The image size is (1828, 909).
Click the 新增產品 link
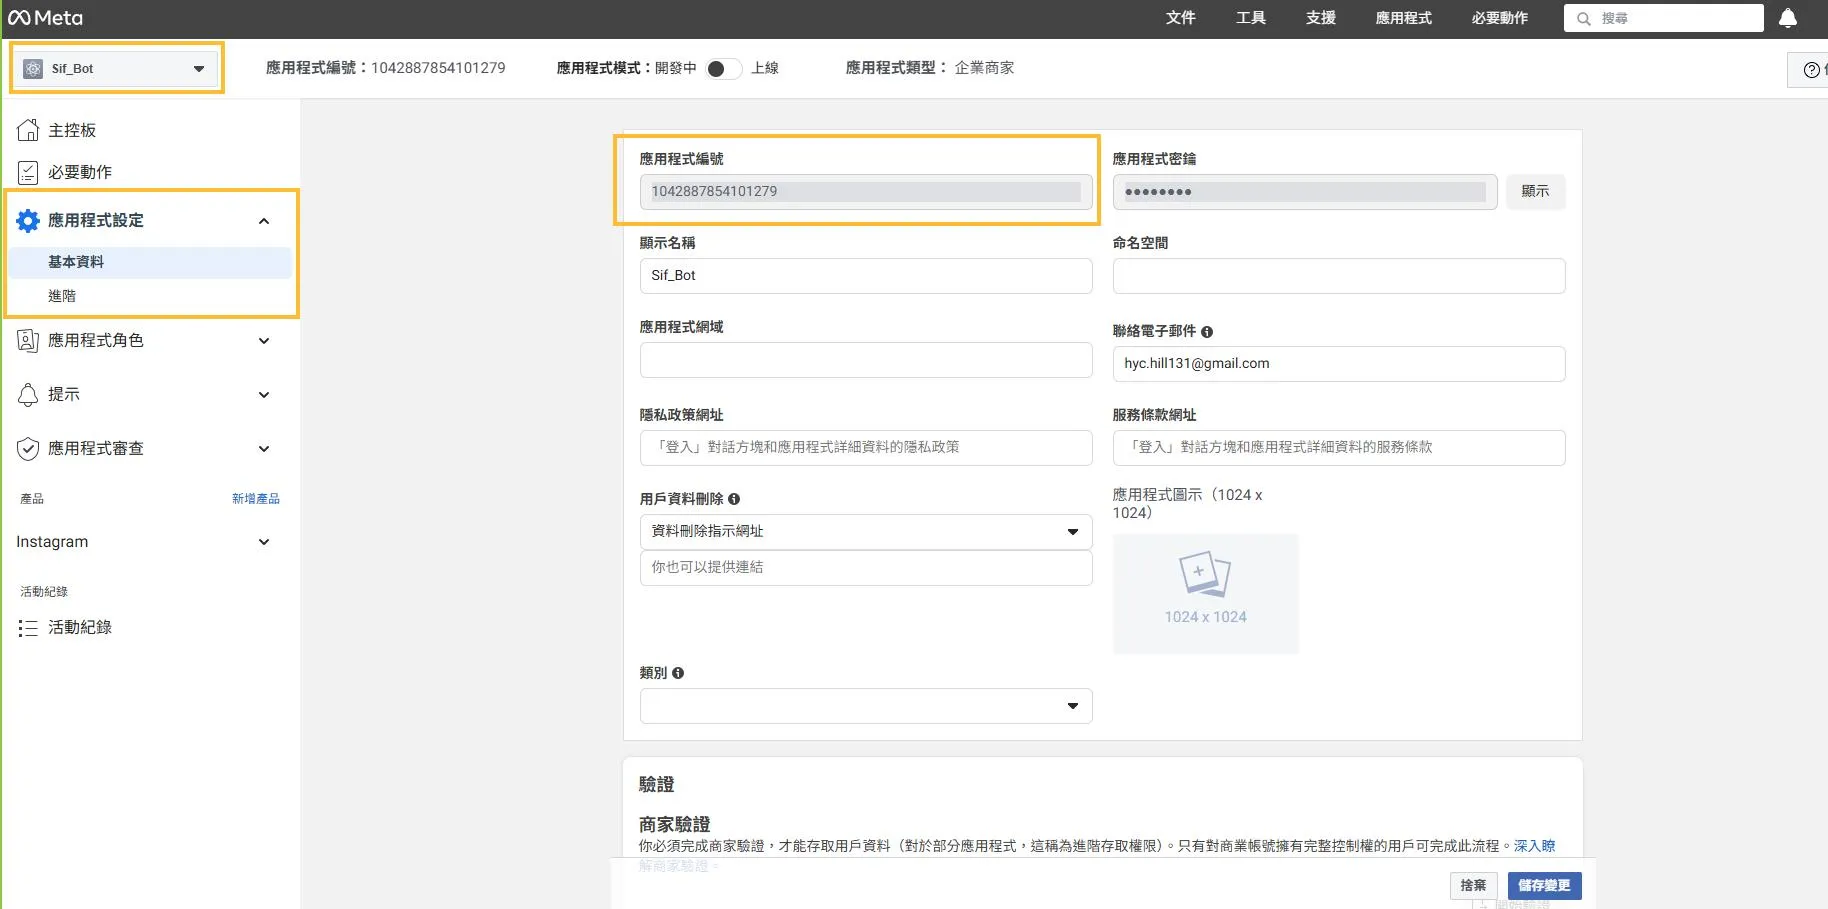pyautogui.click(x=256, y=498)
